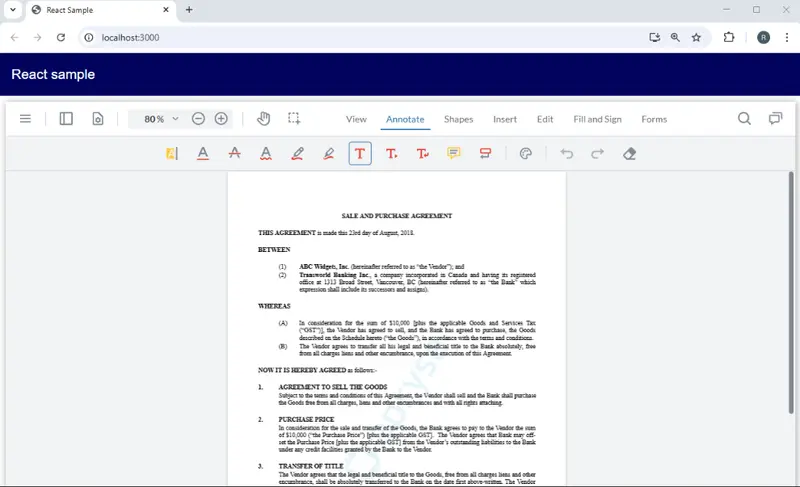Click the WHEREAS heading in document
This screenshot has height=487, width=800.
274,306
